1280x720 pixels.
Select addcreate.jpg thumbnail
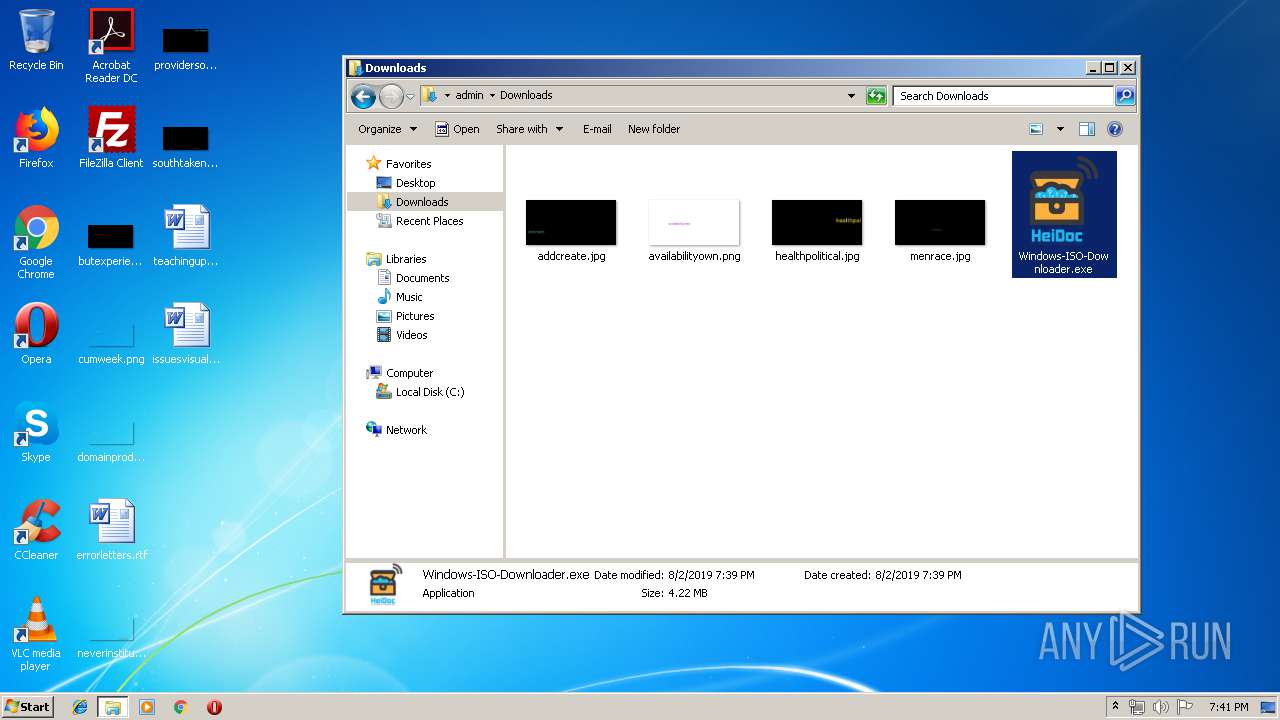tap(571, 230)
